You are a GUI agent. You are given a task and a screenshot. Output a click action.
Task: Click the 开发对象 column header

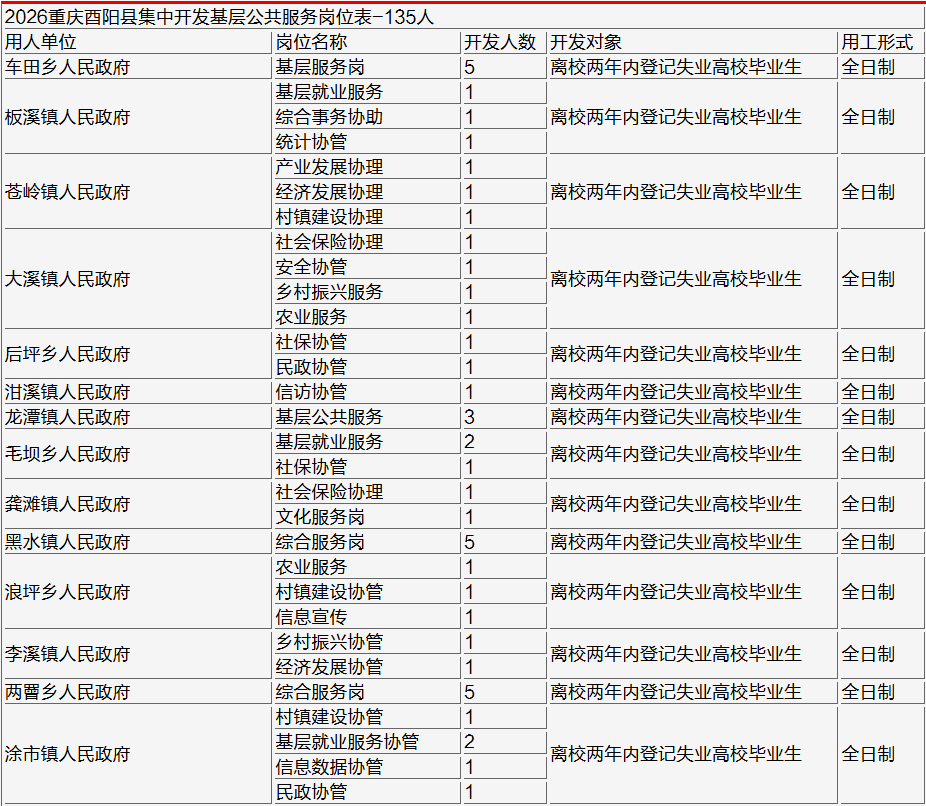pyautogui.click(x=693, y=42)
